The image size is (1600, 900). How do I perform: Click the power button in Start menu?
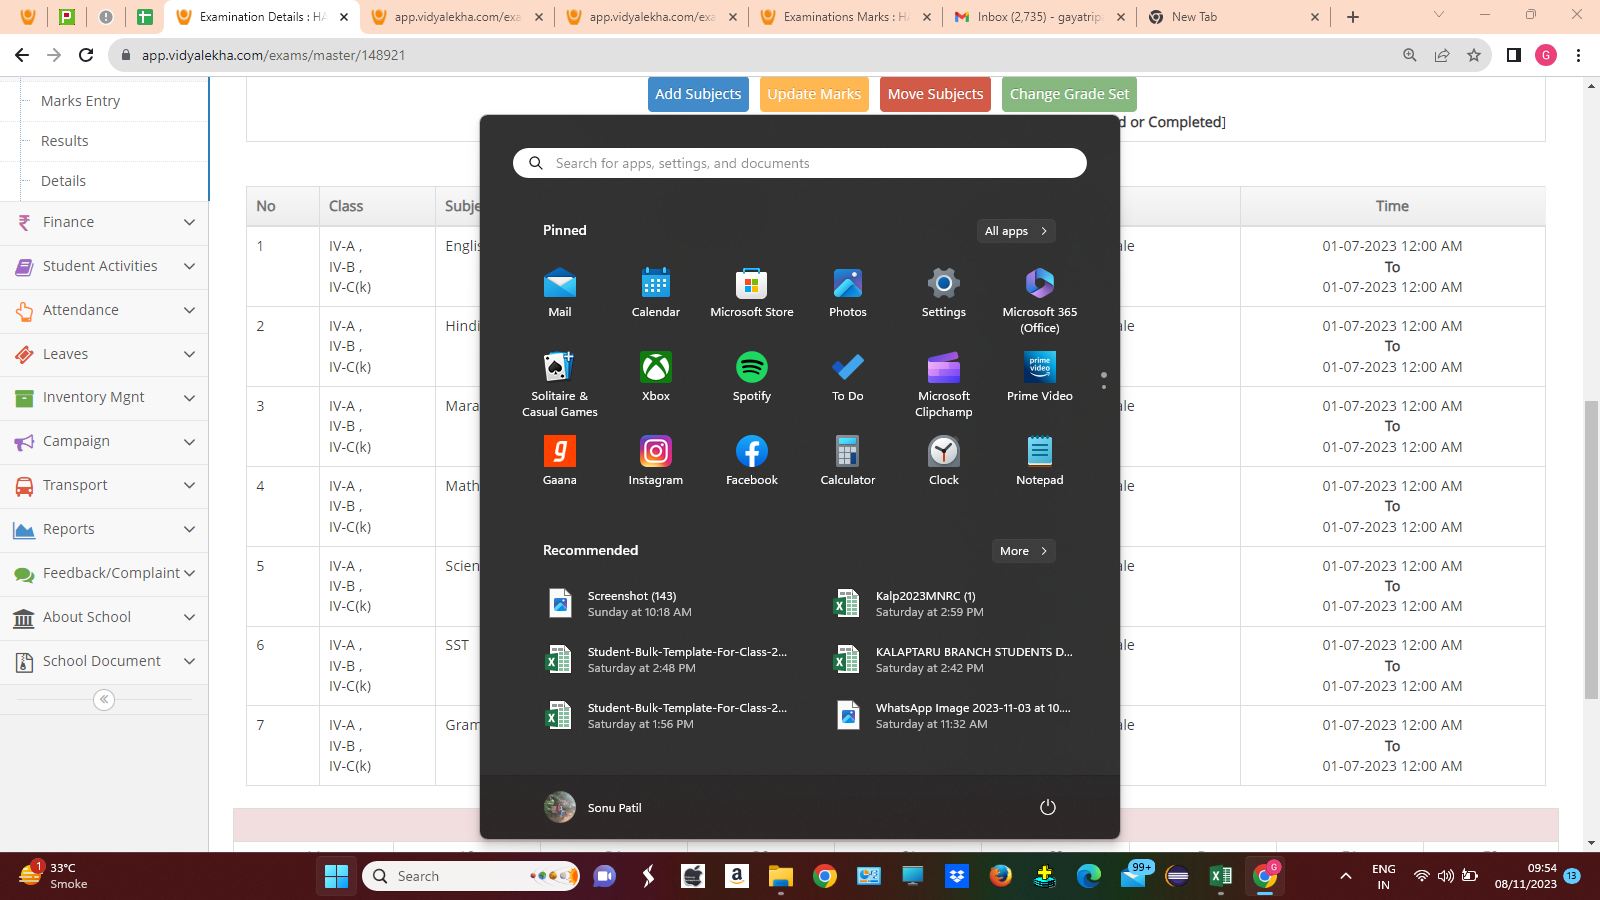tap(1048, 807)
